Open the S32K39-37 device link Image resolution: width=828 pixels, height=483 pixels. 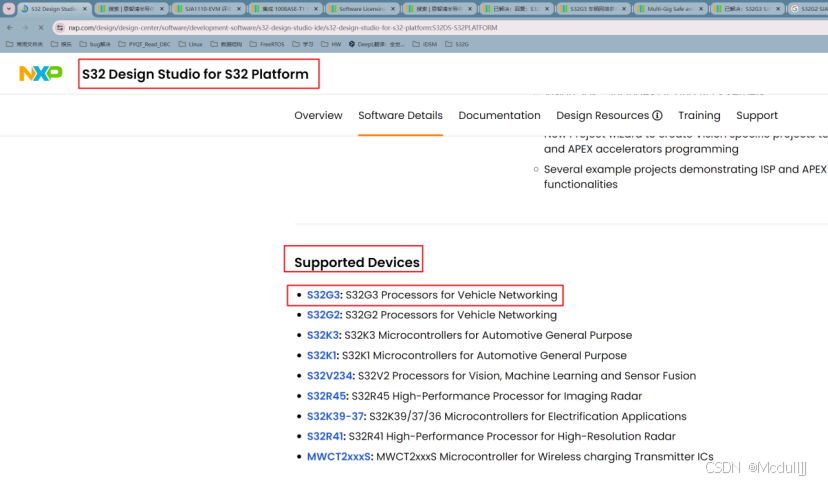335,416
